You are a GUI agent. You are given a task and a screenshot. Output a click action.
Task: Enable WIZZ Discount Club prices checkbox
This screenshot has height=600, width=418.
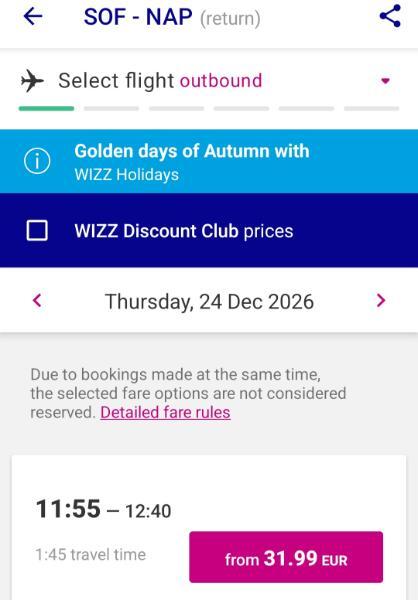pos(37,230)
